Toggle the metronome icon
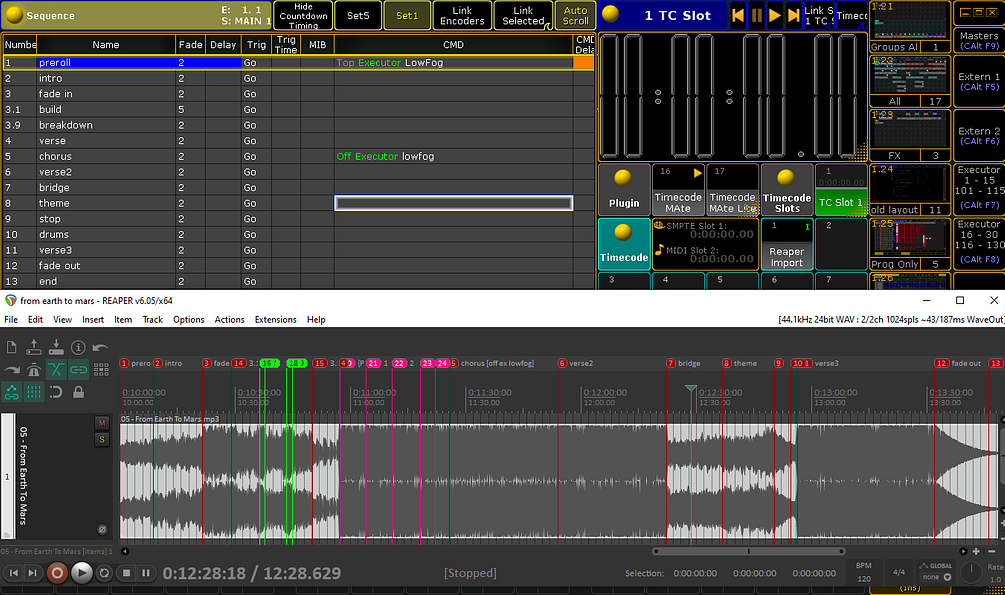The width and height of the screenshot is (1005, 595). [34, 370]
